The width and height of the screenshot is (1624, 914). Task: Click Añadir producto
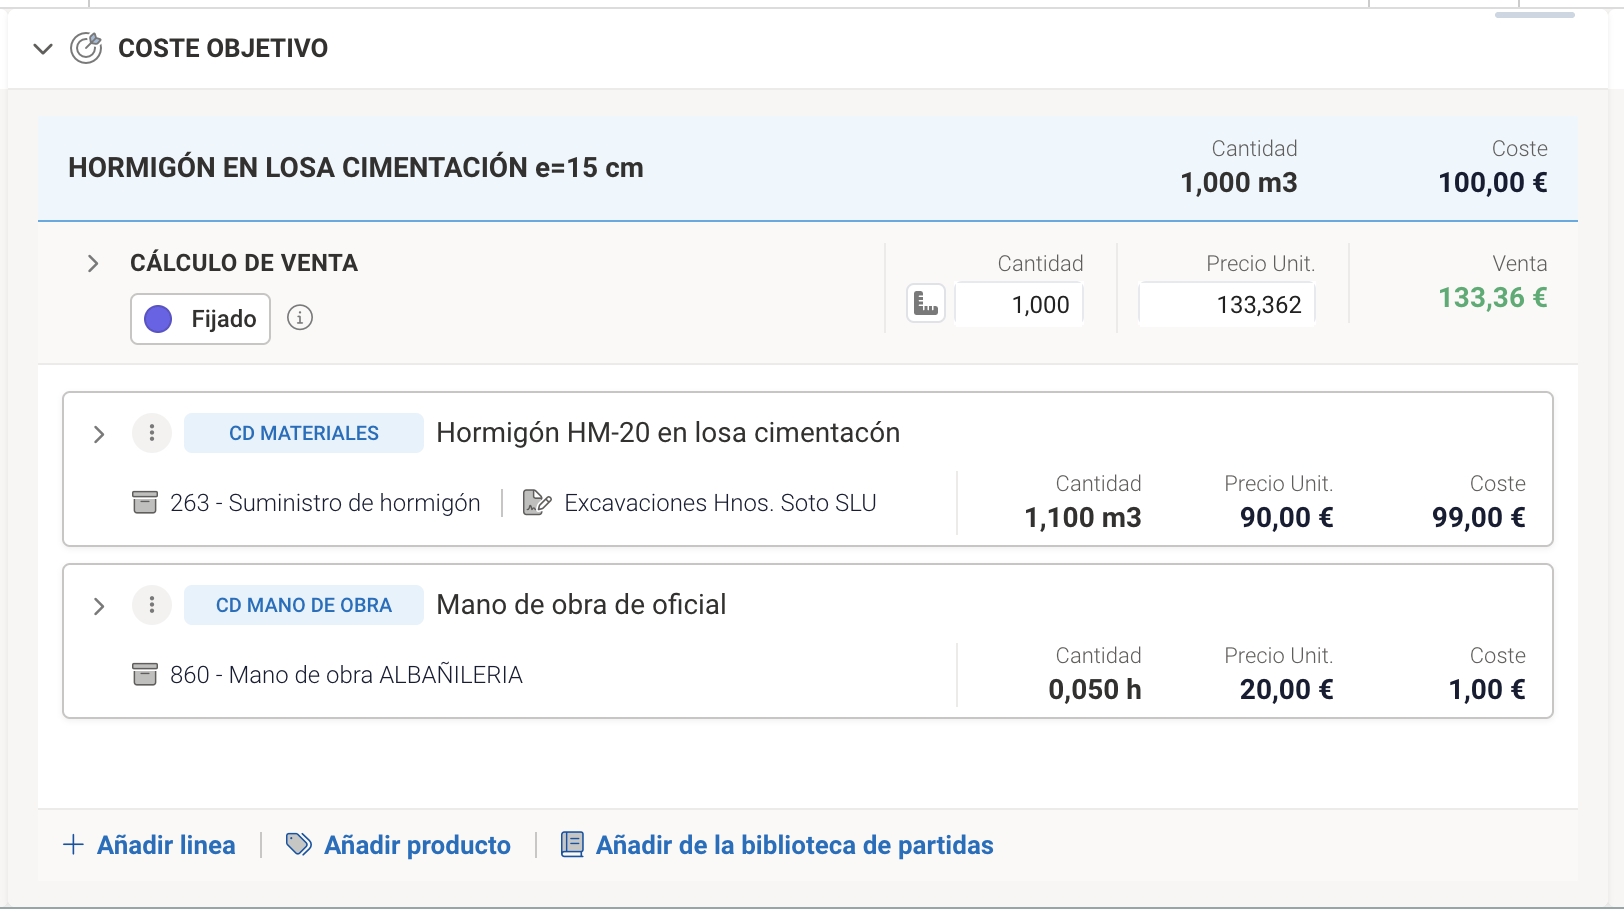tap(398, 845)
